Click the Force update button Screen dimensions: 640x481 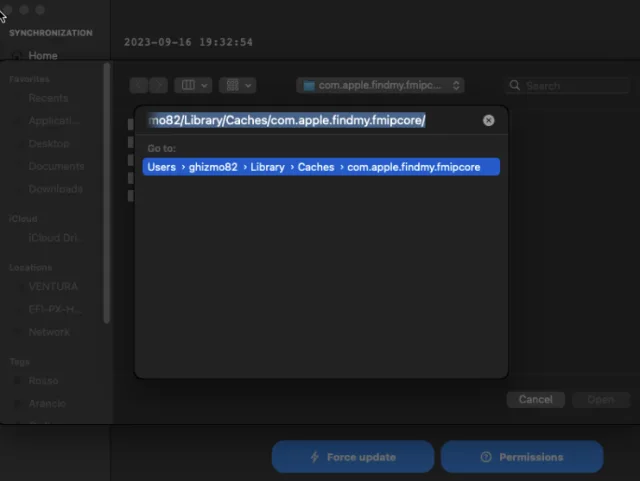click(353, 457)
